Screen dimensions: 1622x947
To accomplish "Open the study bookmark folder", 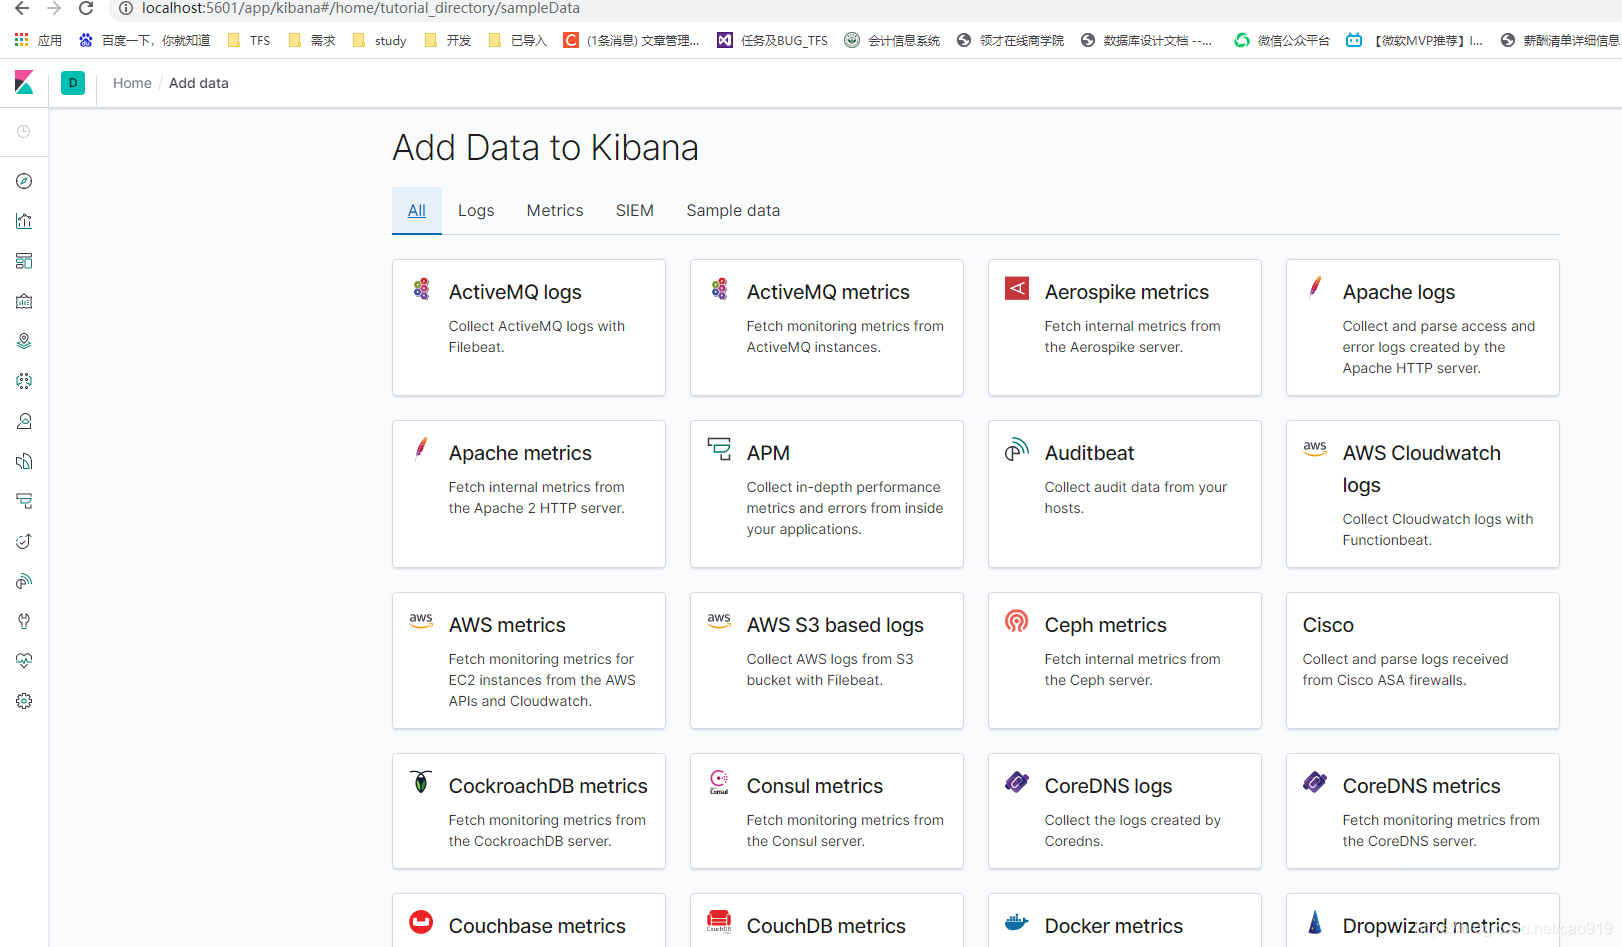I will [379, 41].
